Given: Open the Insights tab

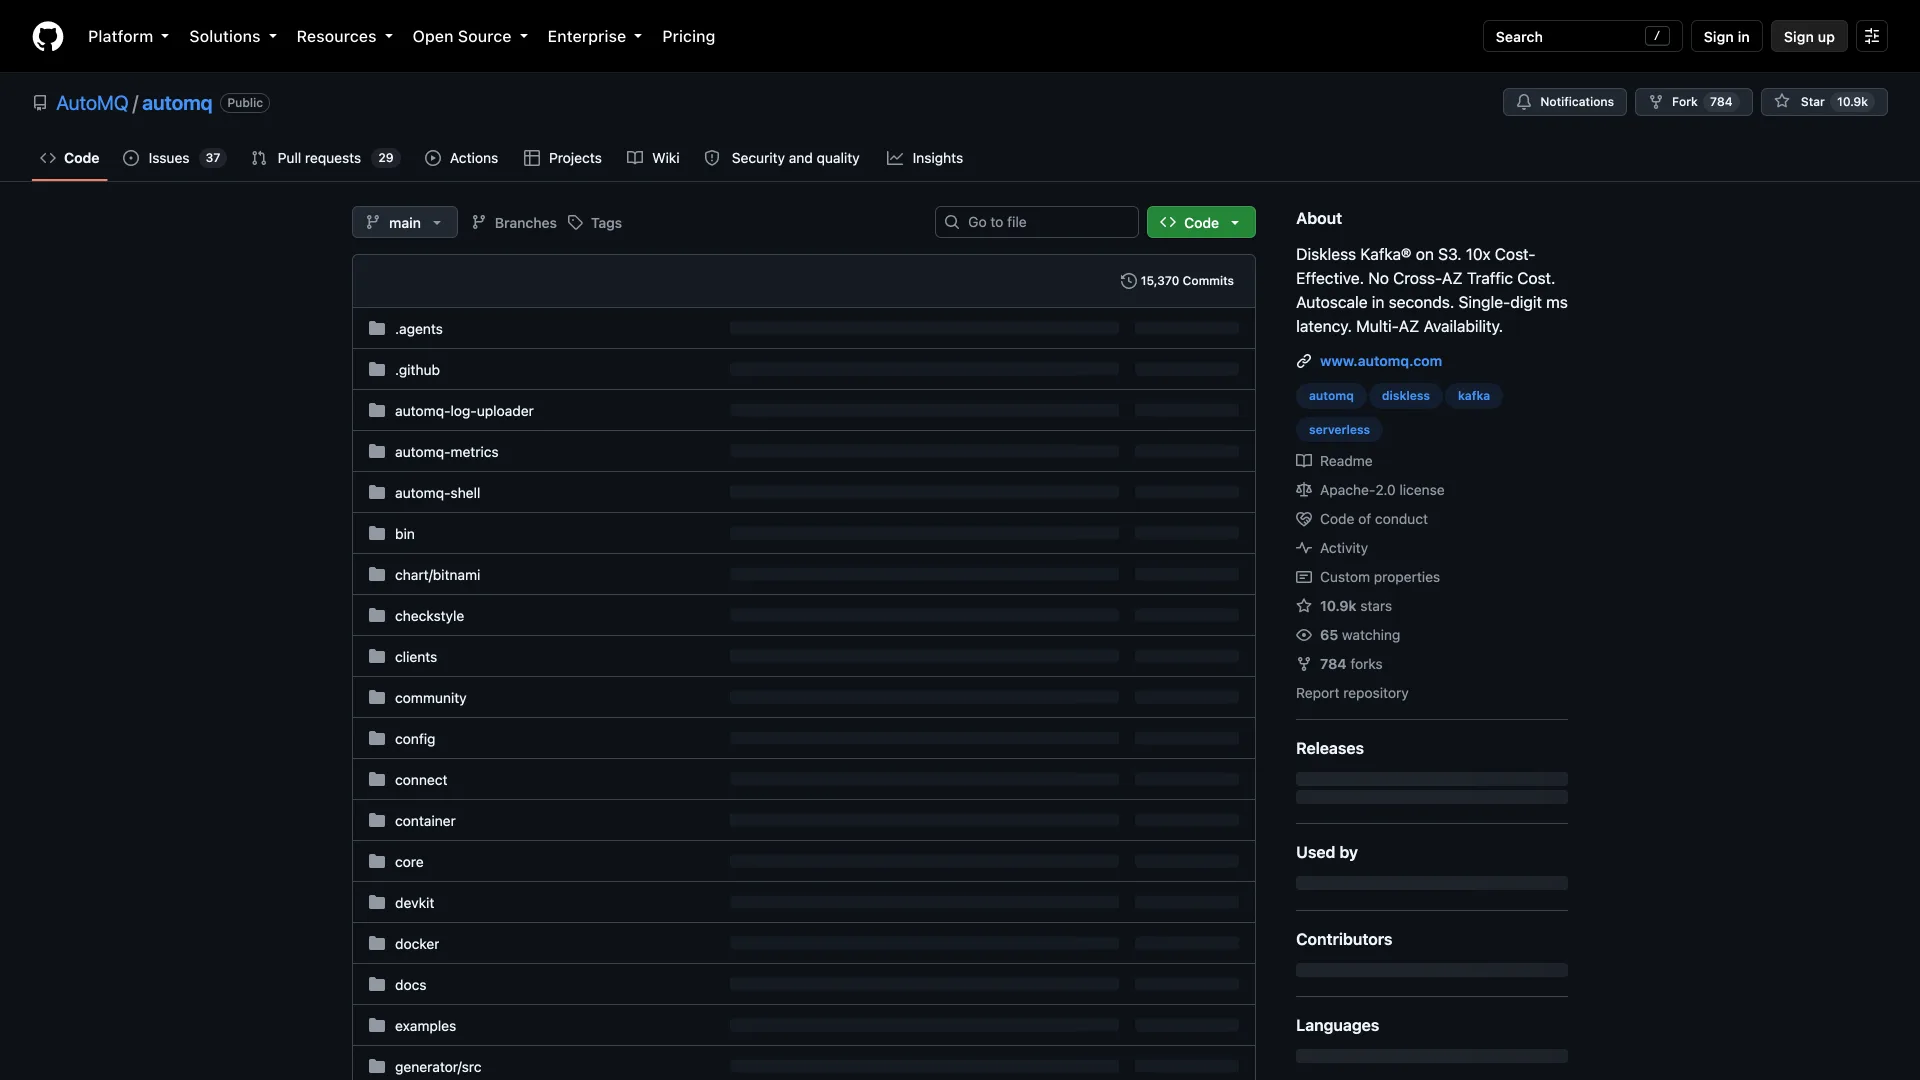Looking at the screenshot, I should [925, 158].
